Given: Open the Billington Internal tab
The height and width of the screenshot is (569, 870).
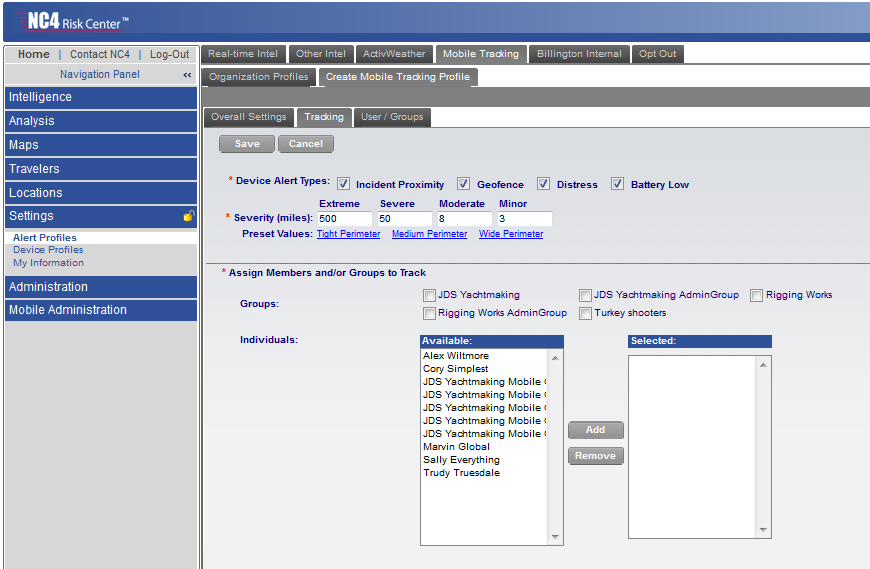Looking at the screenshot, I should [x=579, y=54].
